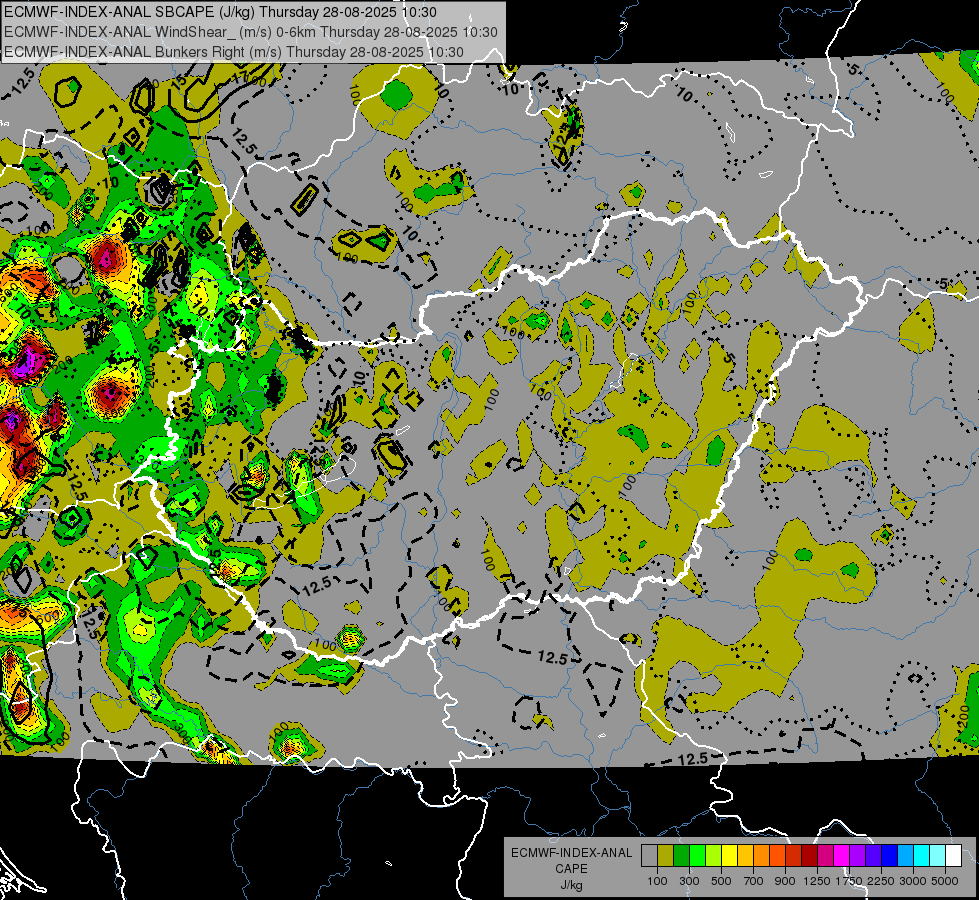Viewport: 979px width, 900px height.
Task: Click the legend value 1250
Action: [817, 881]
